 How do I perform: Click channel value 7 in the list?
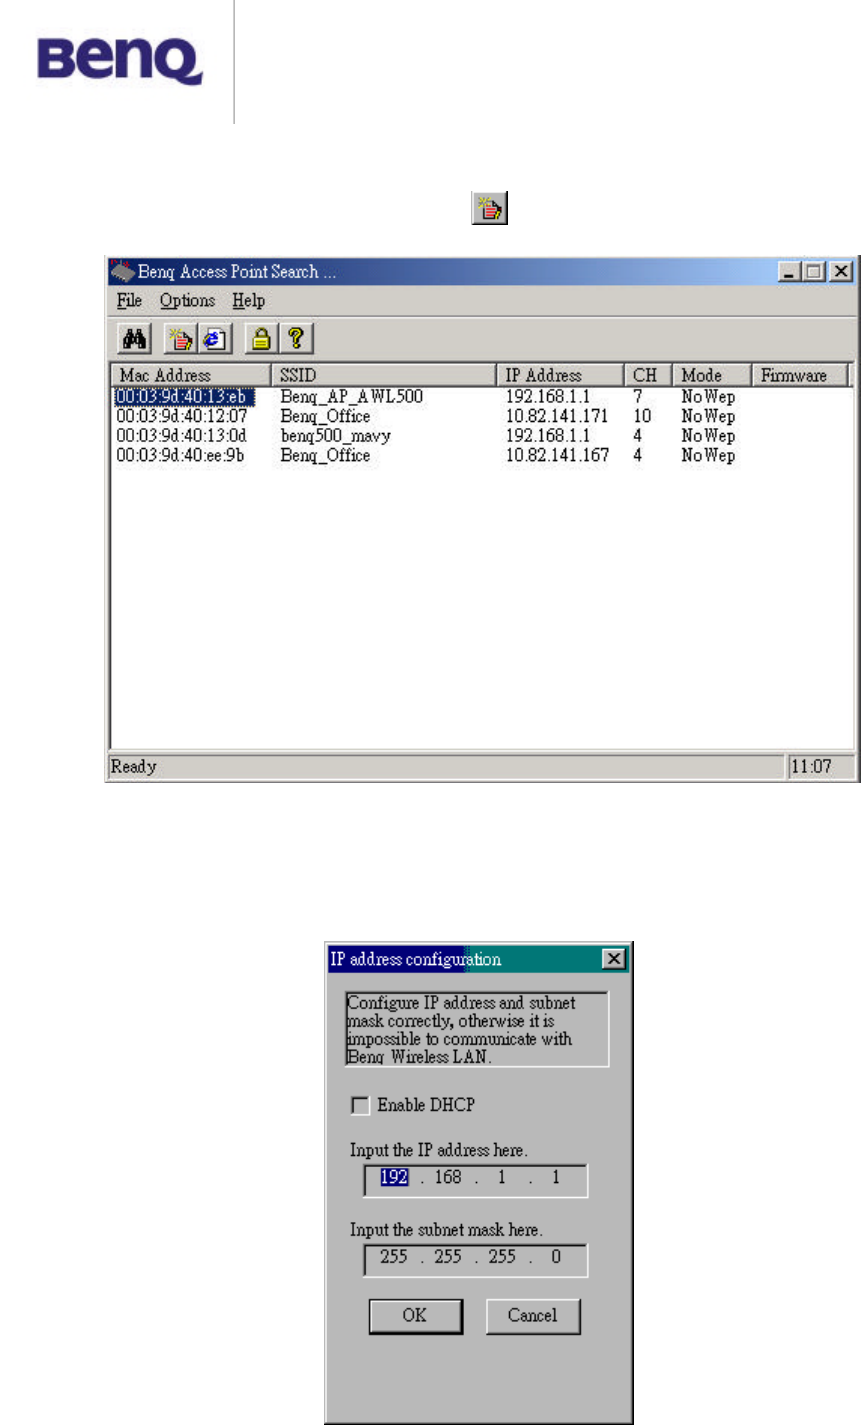pyautogui.click(x=638, y=397)
